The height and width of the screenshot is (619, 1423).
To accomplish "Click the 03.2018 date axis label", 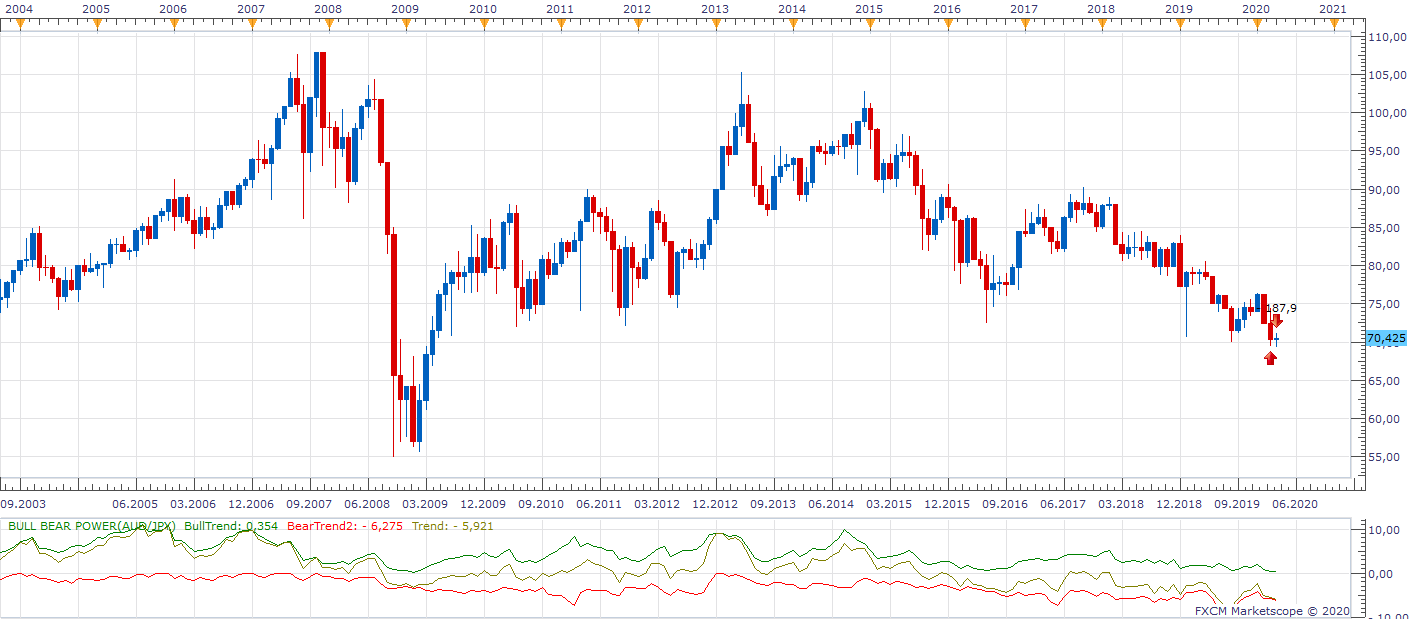I will coord(1121,505).
